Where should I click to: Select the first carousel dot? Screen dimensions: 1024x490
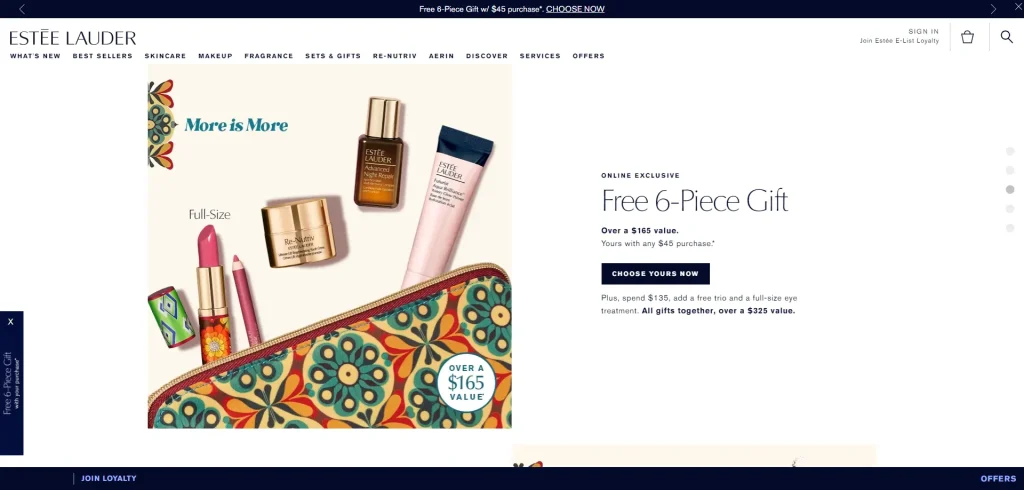pyautogui.click(x=1010, y=152)
